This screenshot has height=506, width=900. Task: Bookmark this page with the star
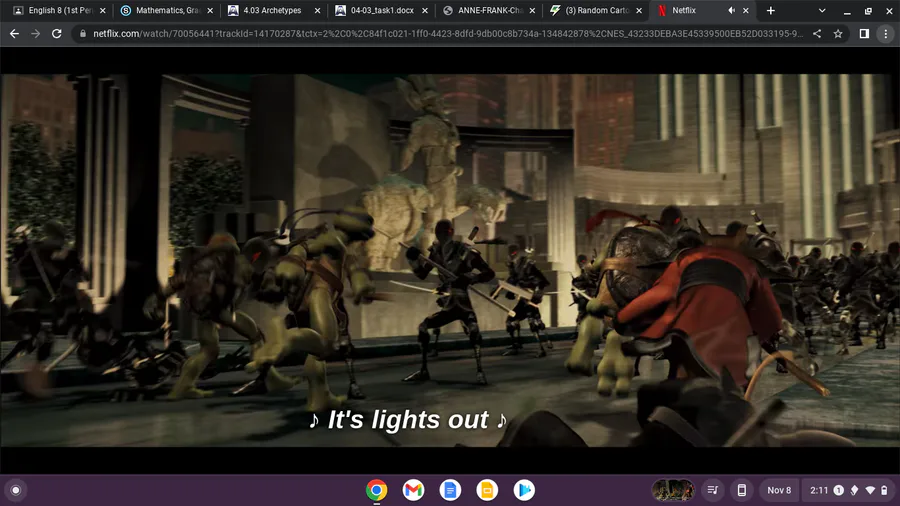(x=838, y=34)
